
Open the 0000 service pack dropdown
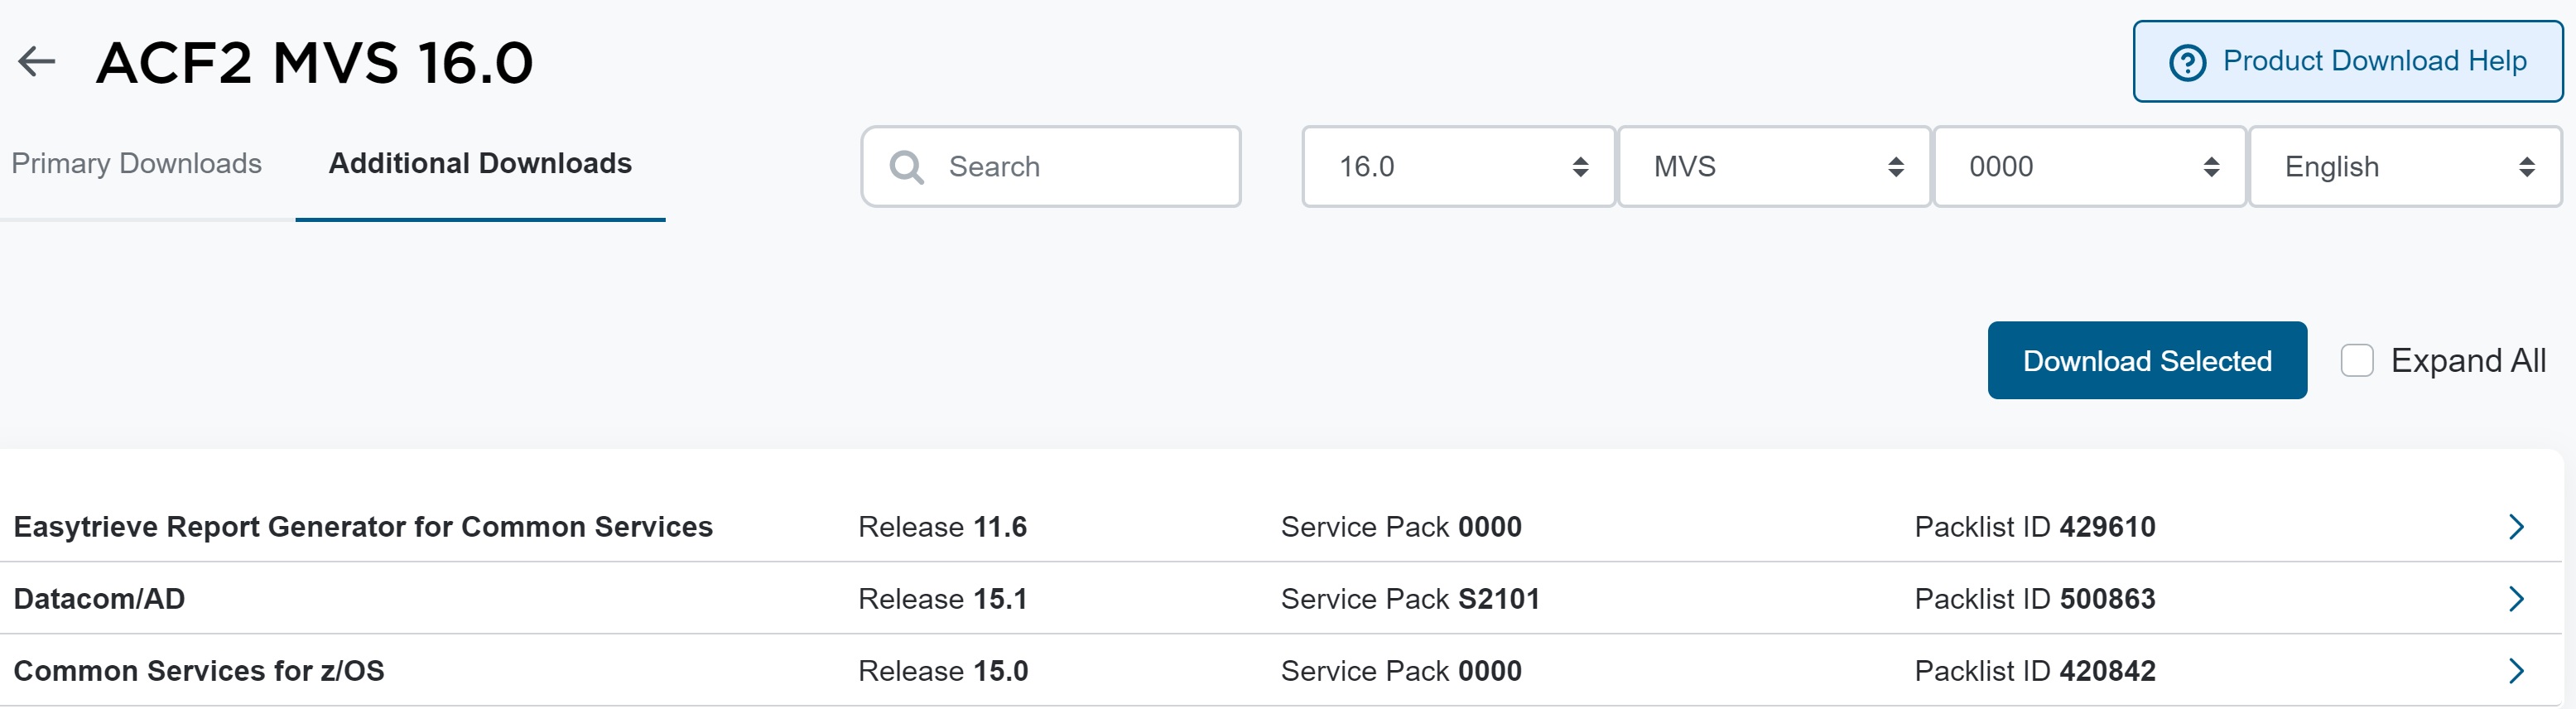click(x=2089, y=167)
